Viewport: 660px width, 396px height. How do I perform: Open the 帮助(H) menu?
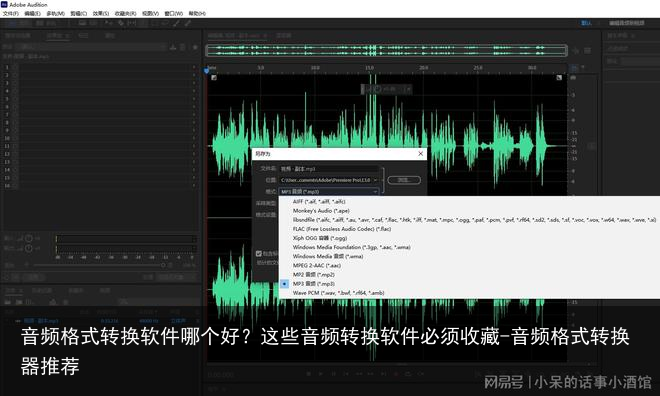pos(197,13)
